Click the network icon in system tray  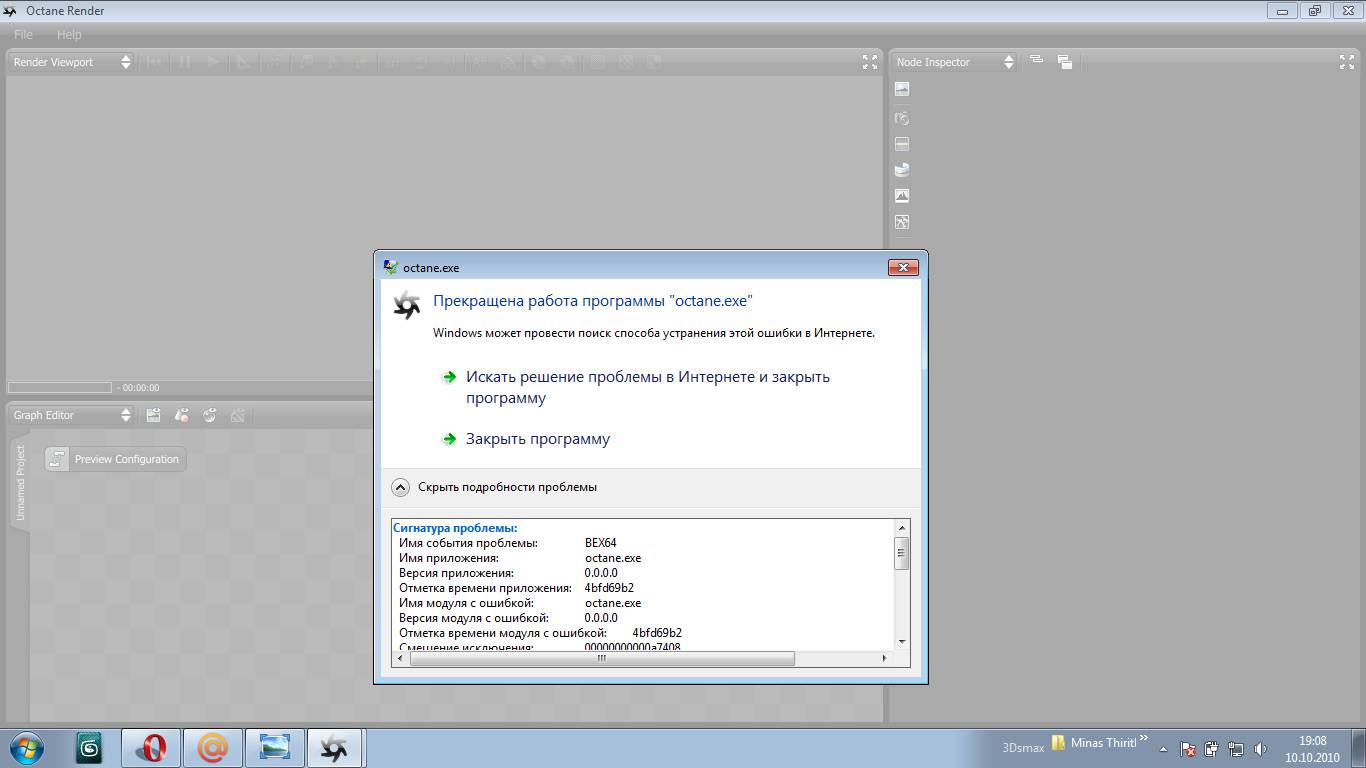pyautogui.click(x=1236, y=748)
